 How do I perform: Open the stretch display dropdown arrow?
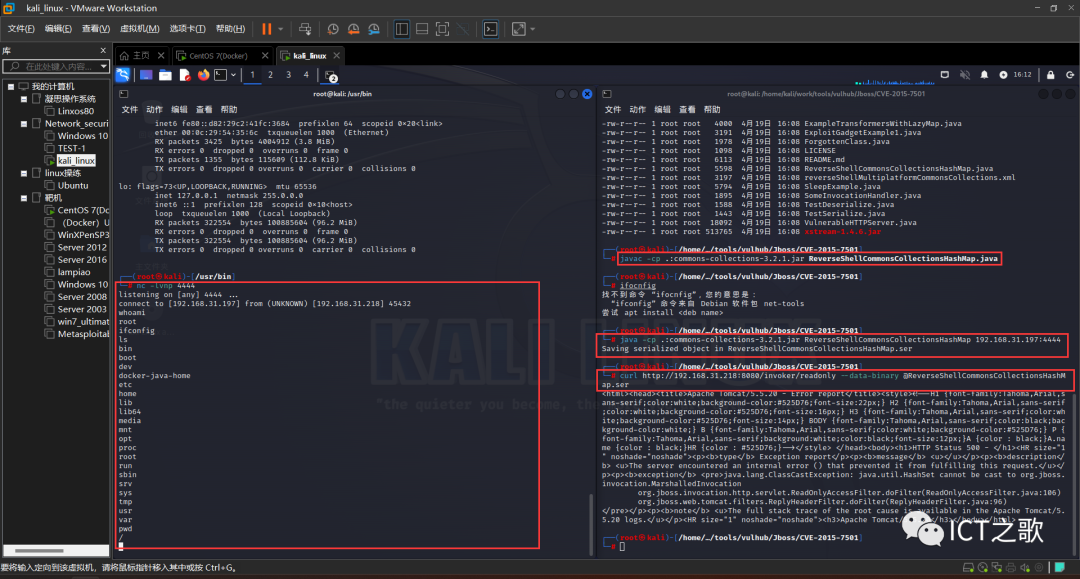[x=532, y=29]
